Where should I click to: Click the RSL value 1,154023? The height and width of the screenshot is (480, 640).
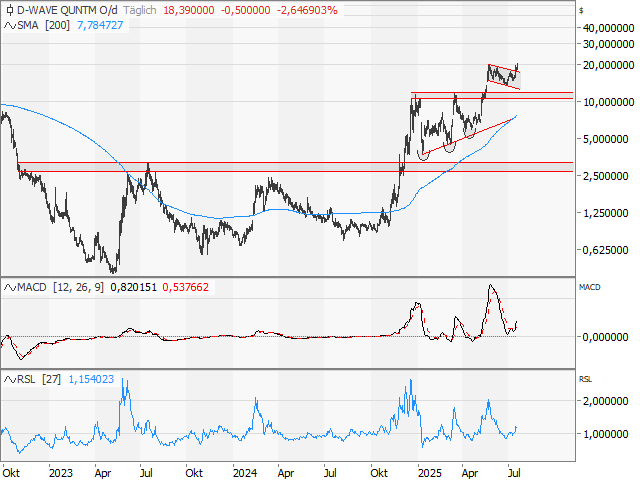pyautogui.click(x=91, y=380)
